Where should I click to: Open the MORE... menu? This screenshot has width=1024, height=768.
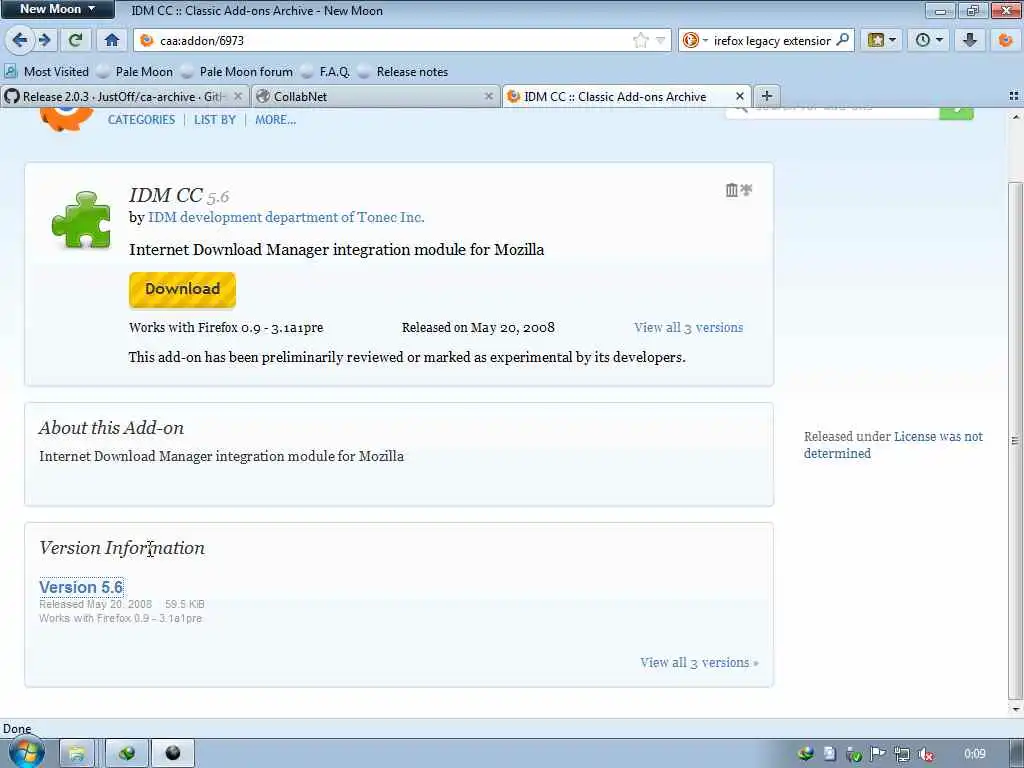point(276,120)
